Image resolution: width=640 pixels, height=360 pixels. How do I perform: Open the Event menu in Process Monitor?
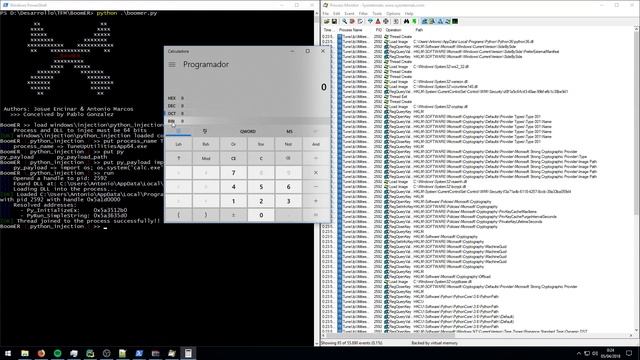(x=349, y=13)
